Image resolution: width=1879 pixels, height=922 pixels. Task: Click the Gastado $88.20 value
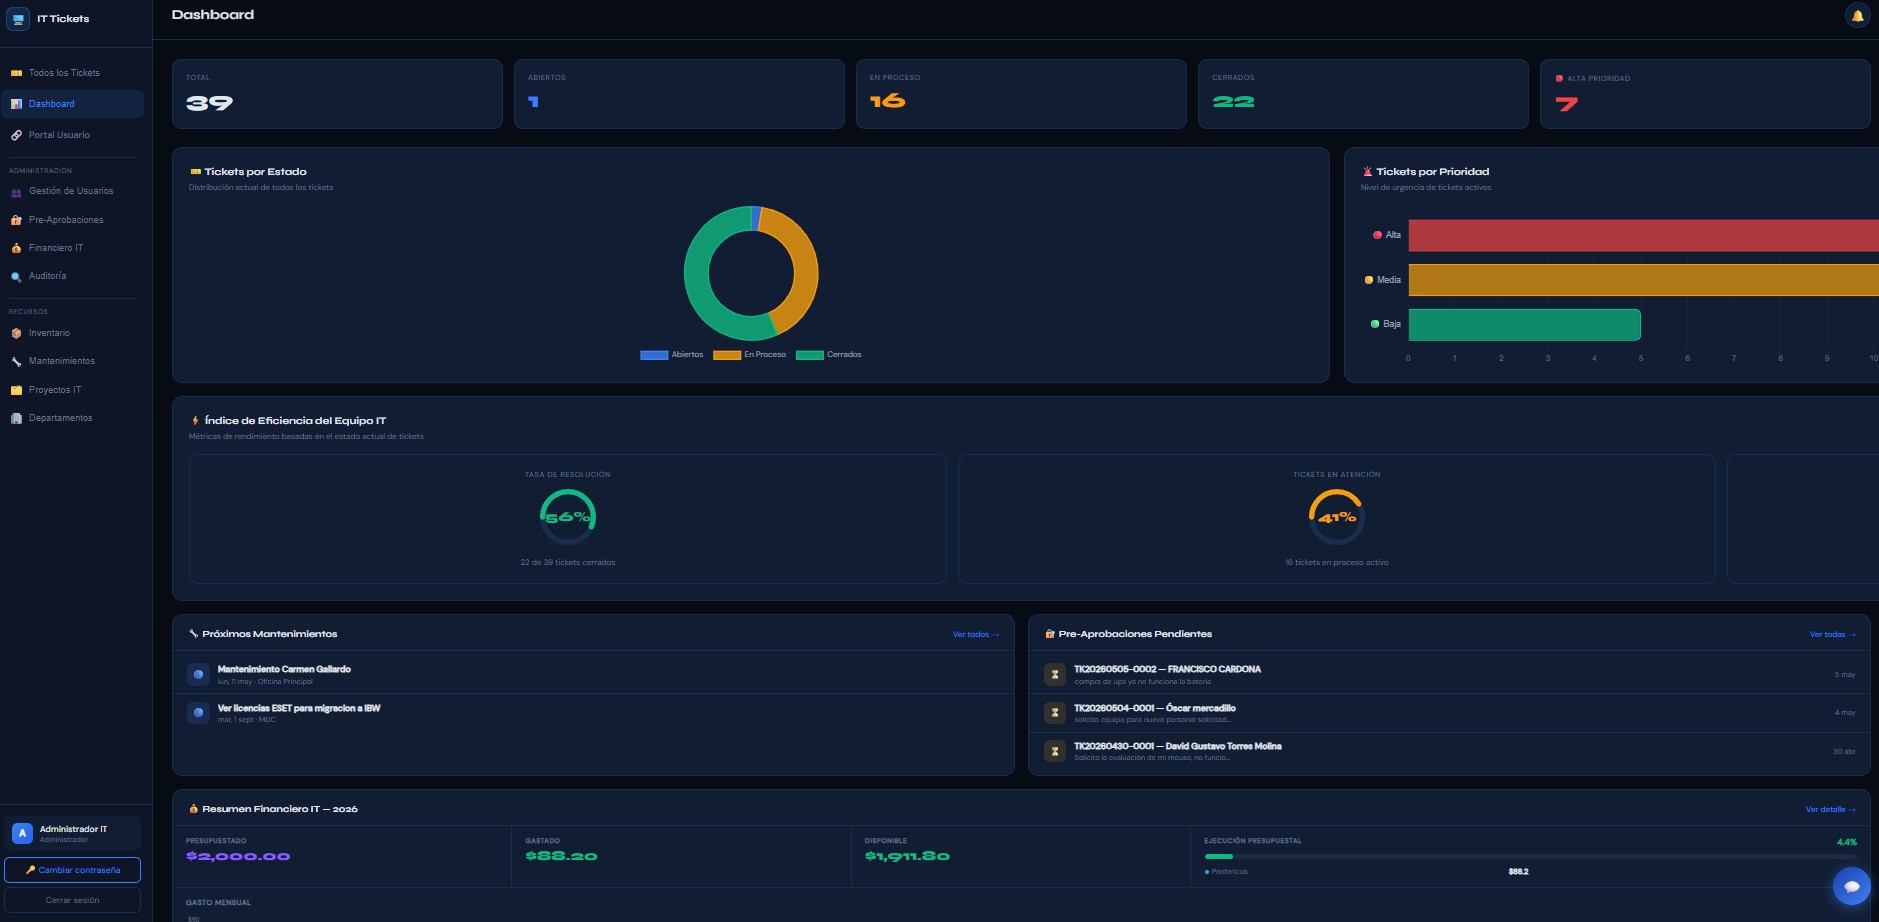coord(561,857)
